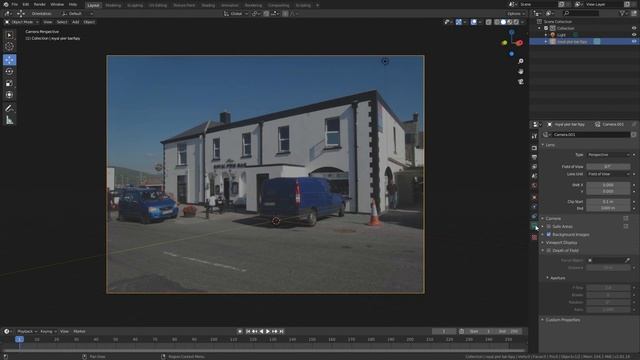
Task: Toggle viewport overlays button
Action: pos(473,22)
